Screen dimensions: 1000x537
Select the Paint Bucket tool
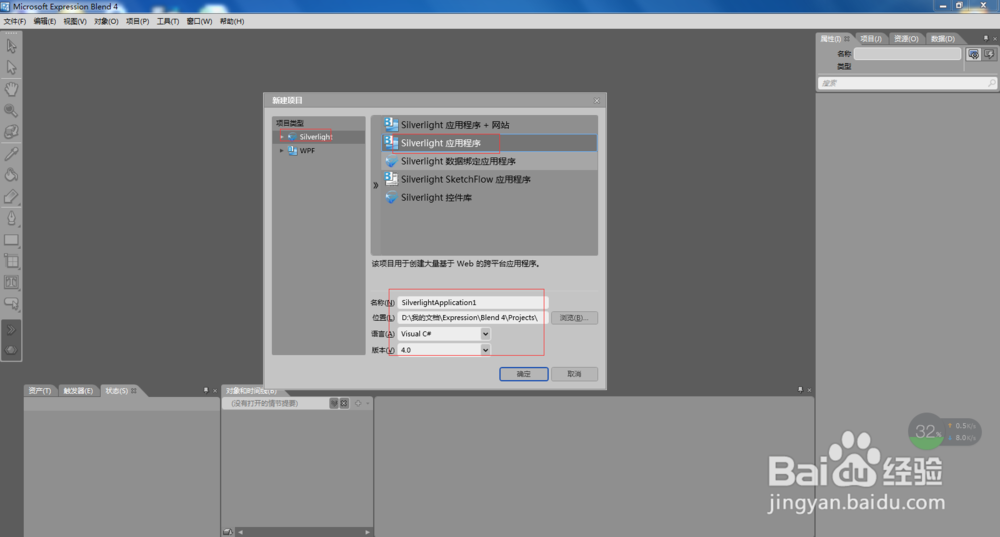pos(11,175)
